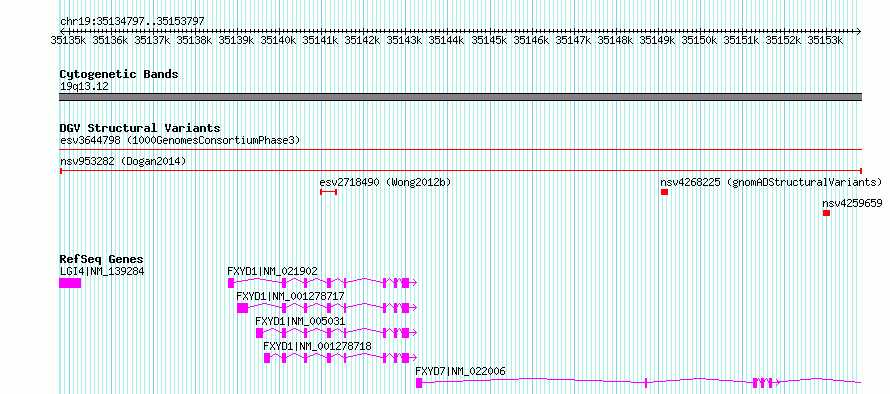Click the esv2718490 (Wong2012b) label
Viewport: 890px width, 394px height.
click(385, 182)
